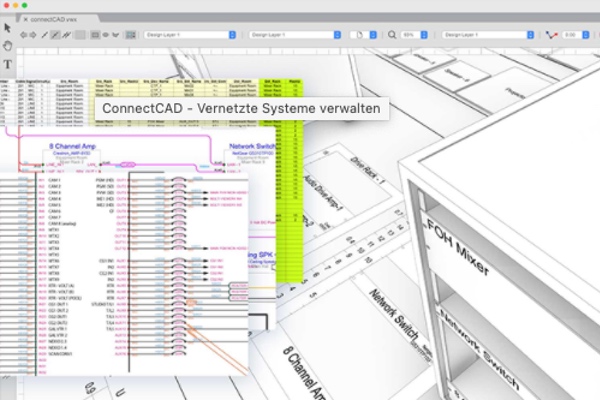Click '8 Channel Amp' label on floor plan
Screen dimensions: 600x400
point(305,373)
